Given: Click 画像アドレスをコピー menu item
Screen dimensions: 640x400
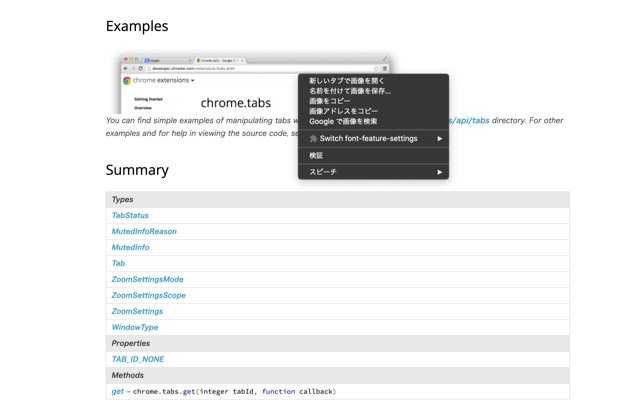Looking at the screenshot, I should [x=343, y=111].
